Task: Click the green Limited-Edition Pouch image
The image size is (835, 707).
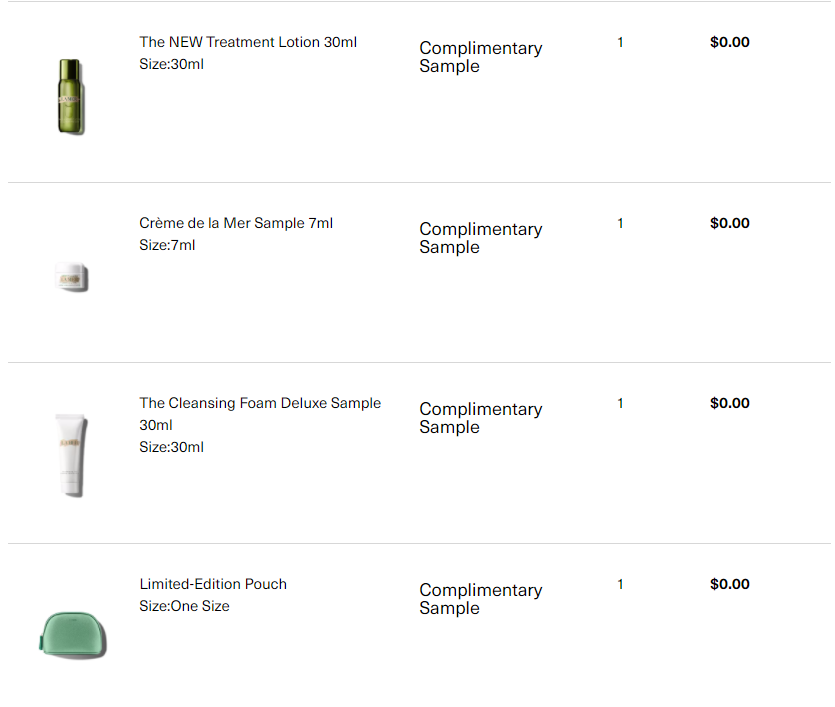Action: click(x=73, y=636)
